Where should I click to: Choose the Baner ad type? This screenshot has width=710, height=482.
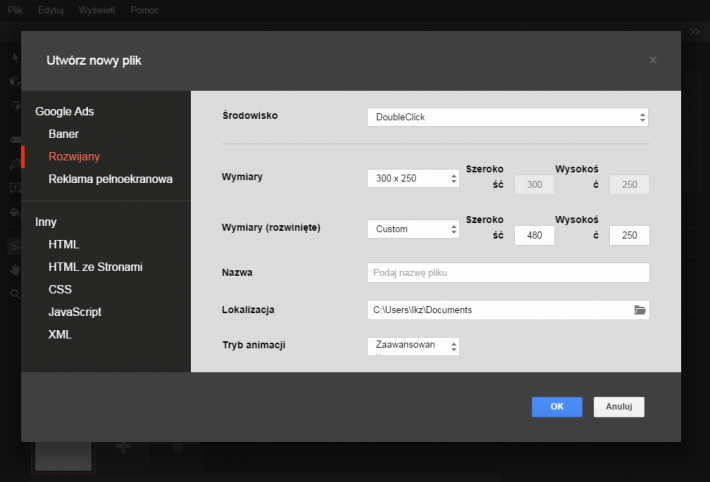click(63, 134)
